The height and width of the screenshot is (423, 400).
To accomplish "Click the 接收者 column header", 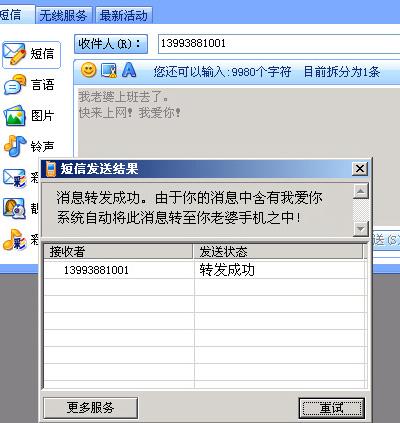I will (118, 252).
